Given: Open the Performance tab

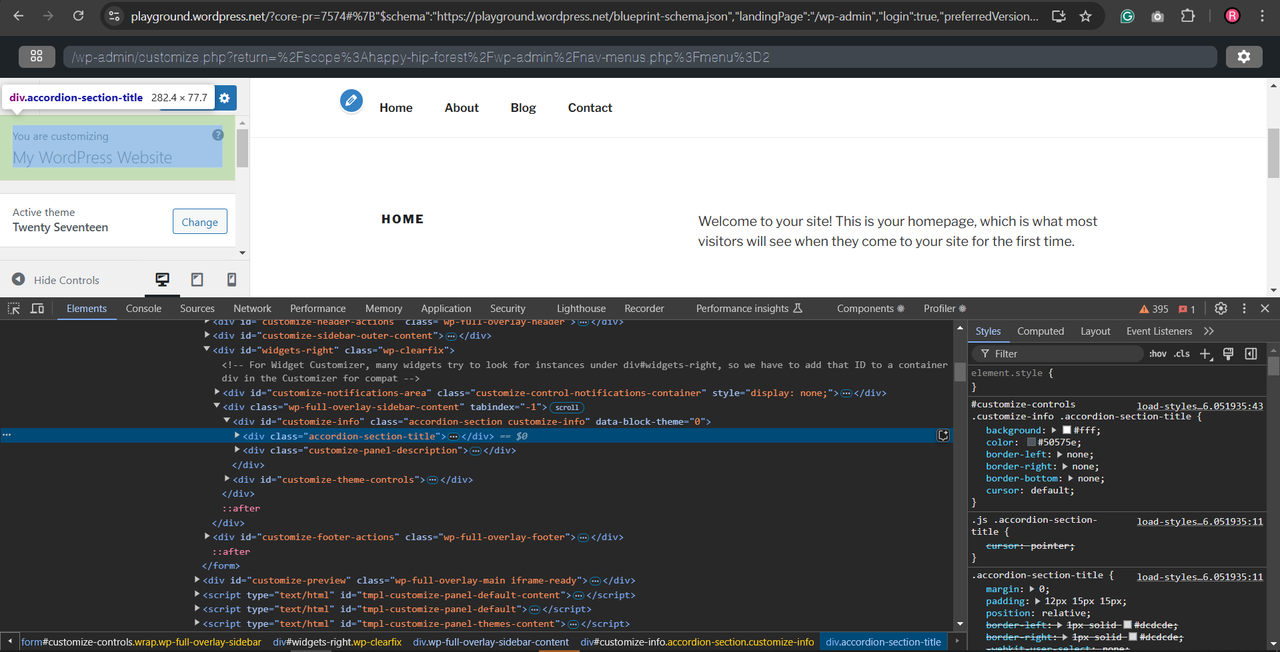Looking at the screenshot, I should (318, 309).
